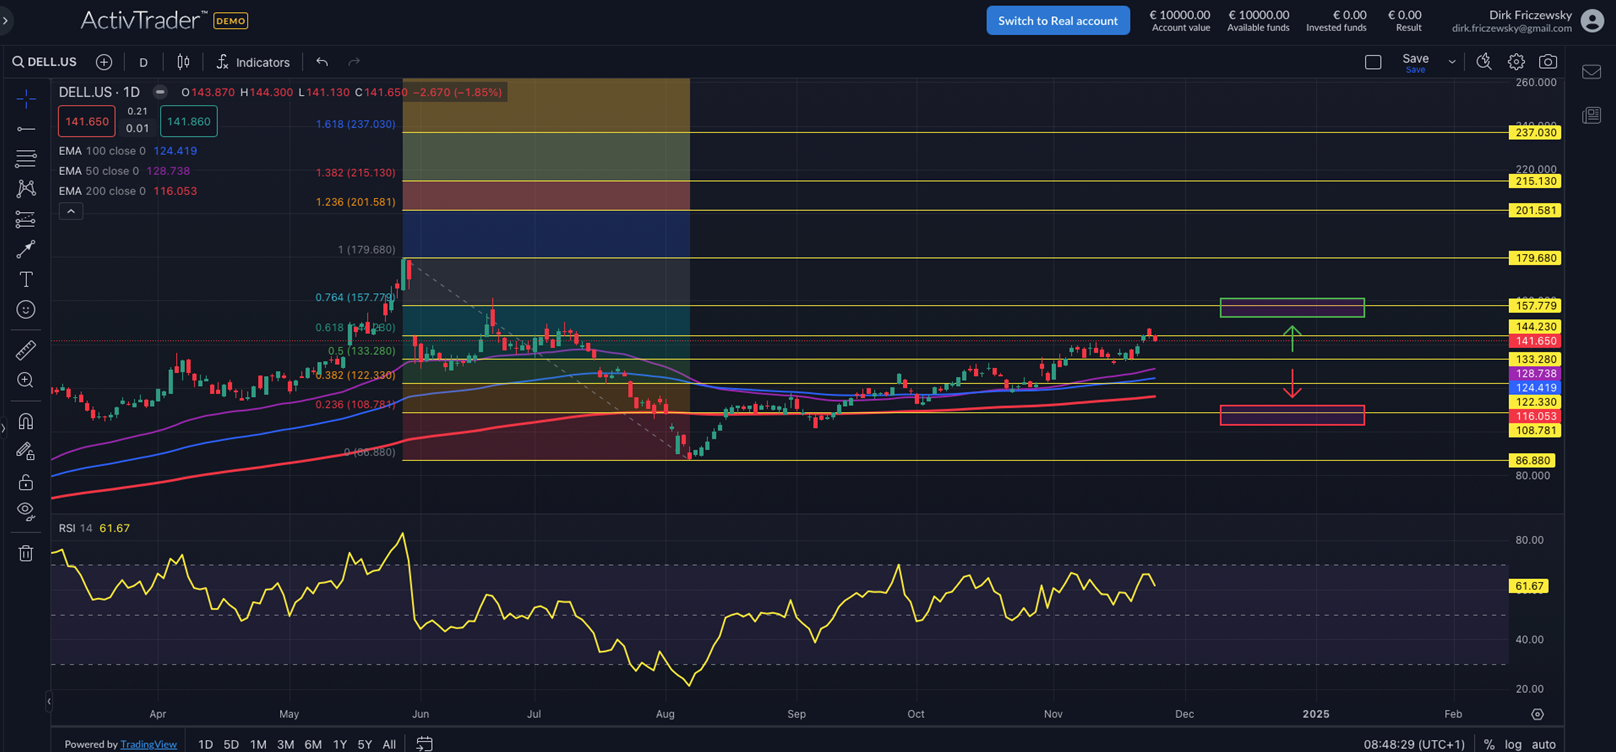Select the text annotation tool
The height and width of the screenshot is (752, 1616).
26,280
